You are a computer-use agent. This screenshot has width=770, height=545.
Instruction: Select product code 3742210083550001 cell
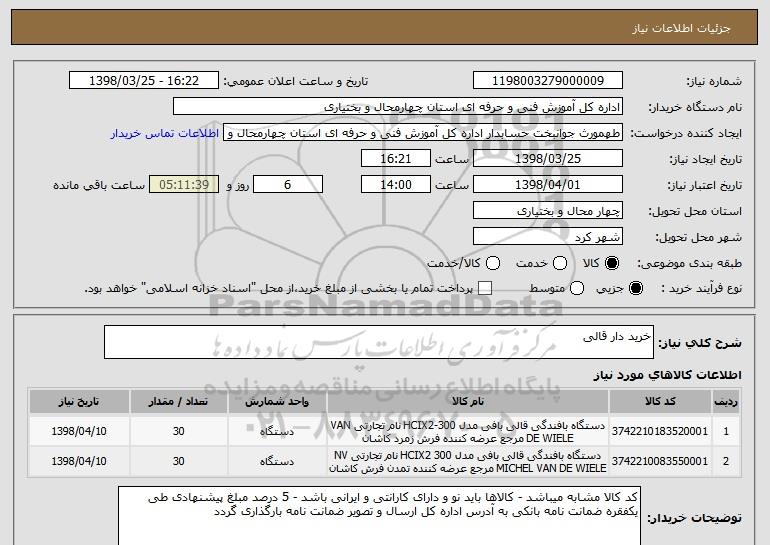pyautogui.click(x=660, y=462)
